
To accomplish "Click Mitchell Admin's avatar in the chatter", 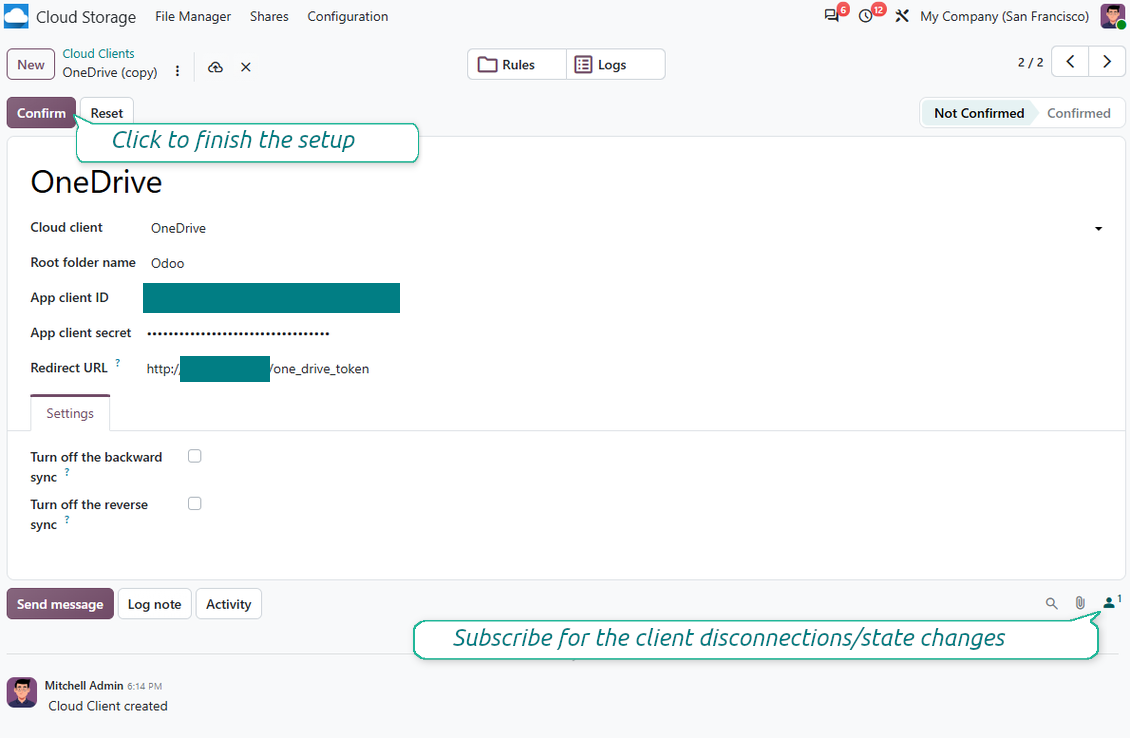I will coord(22,693).
